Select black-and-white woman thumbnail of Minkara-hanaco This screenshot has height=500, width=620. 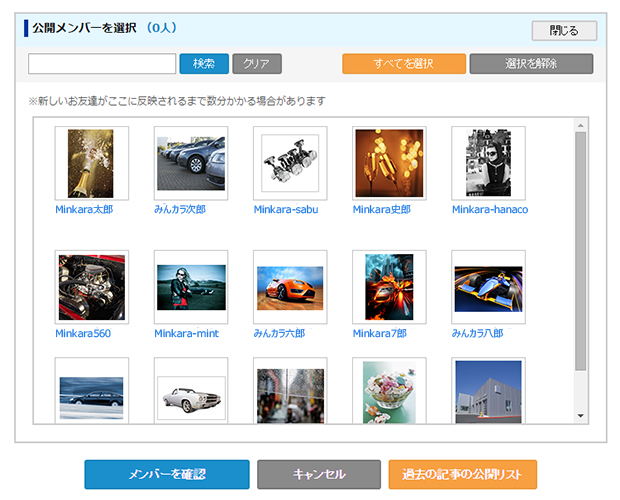[489, 163]
